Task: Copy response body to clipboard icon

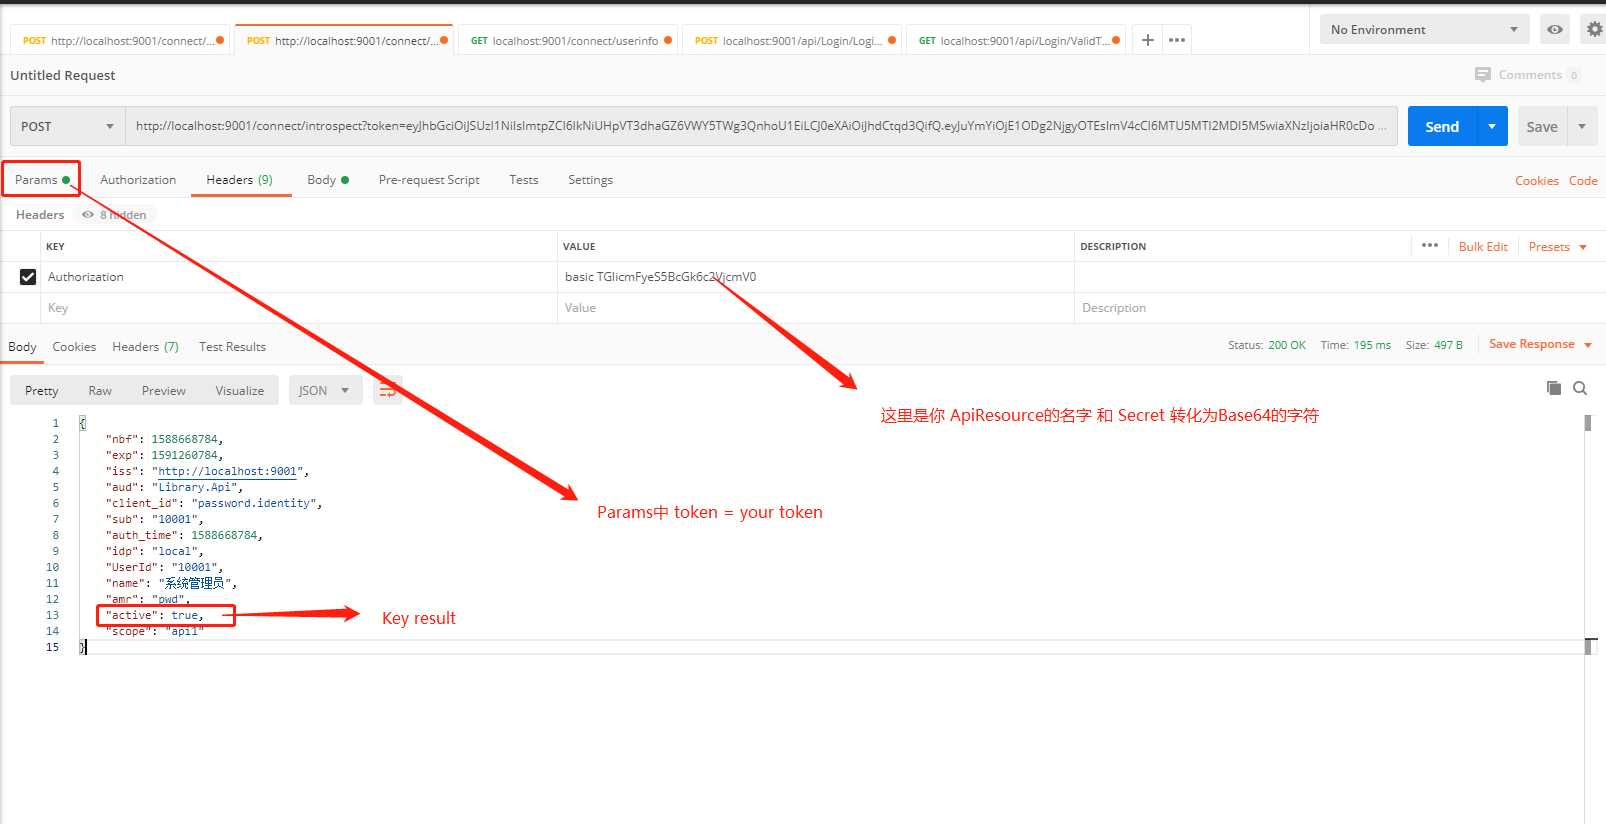Action: 1554,388
